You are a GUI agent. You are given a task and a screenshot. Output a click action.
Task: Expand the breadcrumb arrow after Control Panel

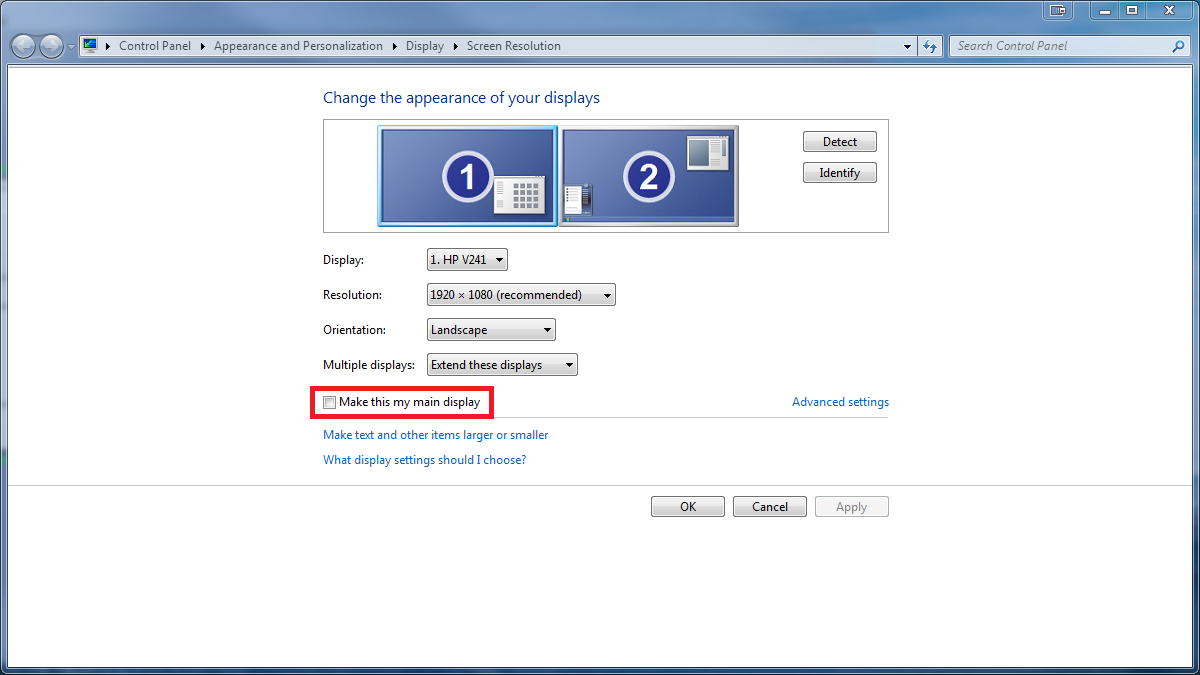[204, 46]
